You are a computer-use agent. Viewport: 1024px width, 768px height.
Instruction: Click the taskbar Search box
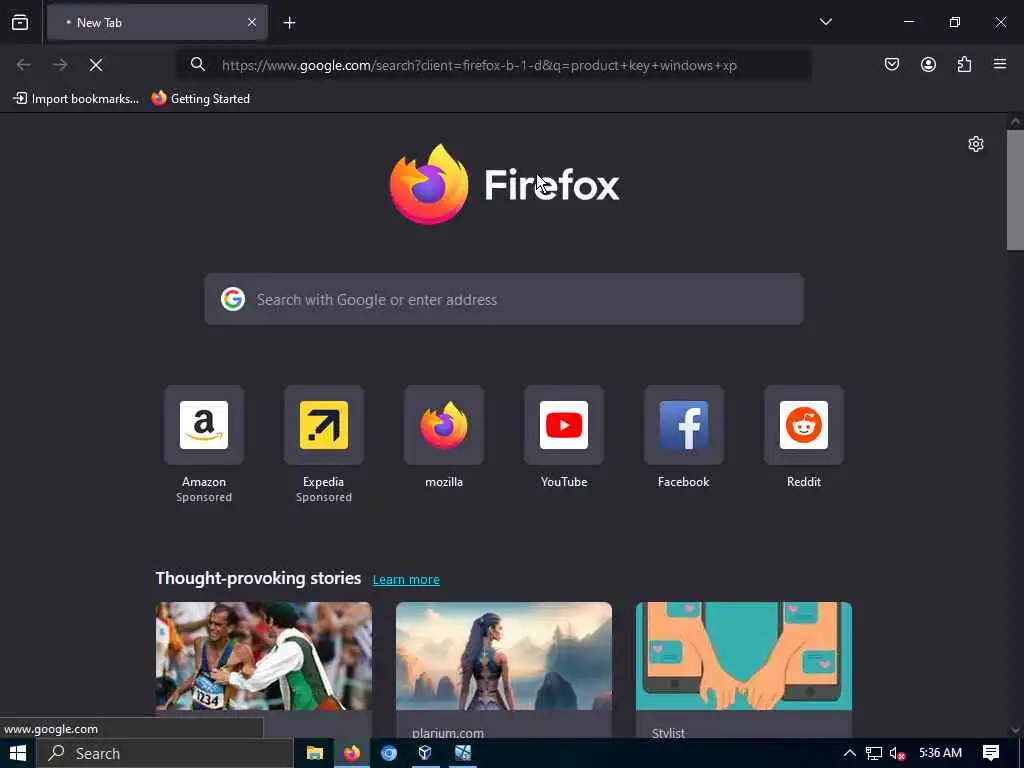[x=165, y=753]
